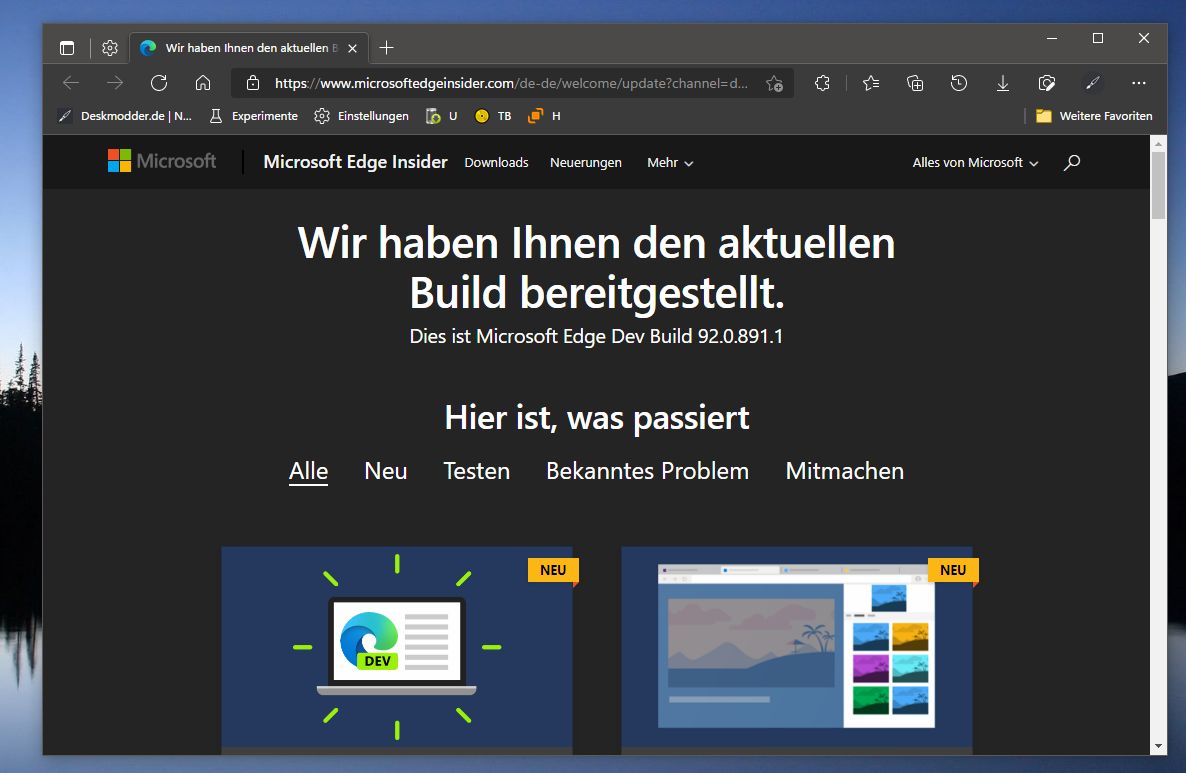Click the pen feedback icon in toolbar
1186x773 pixels.
1092,83
